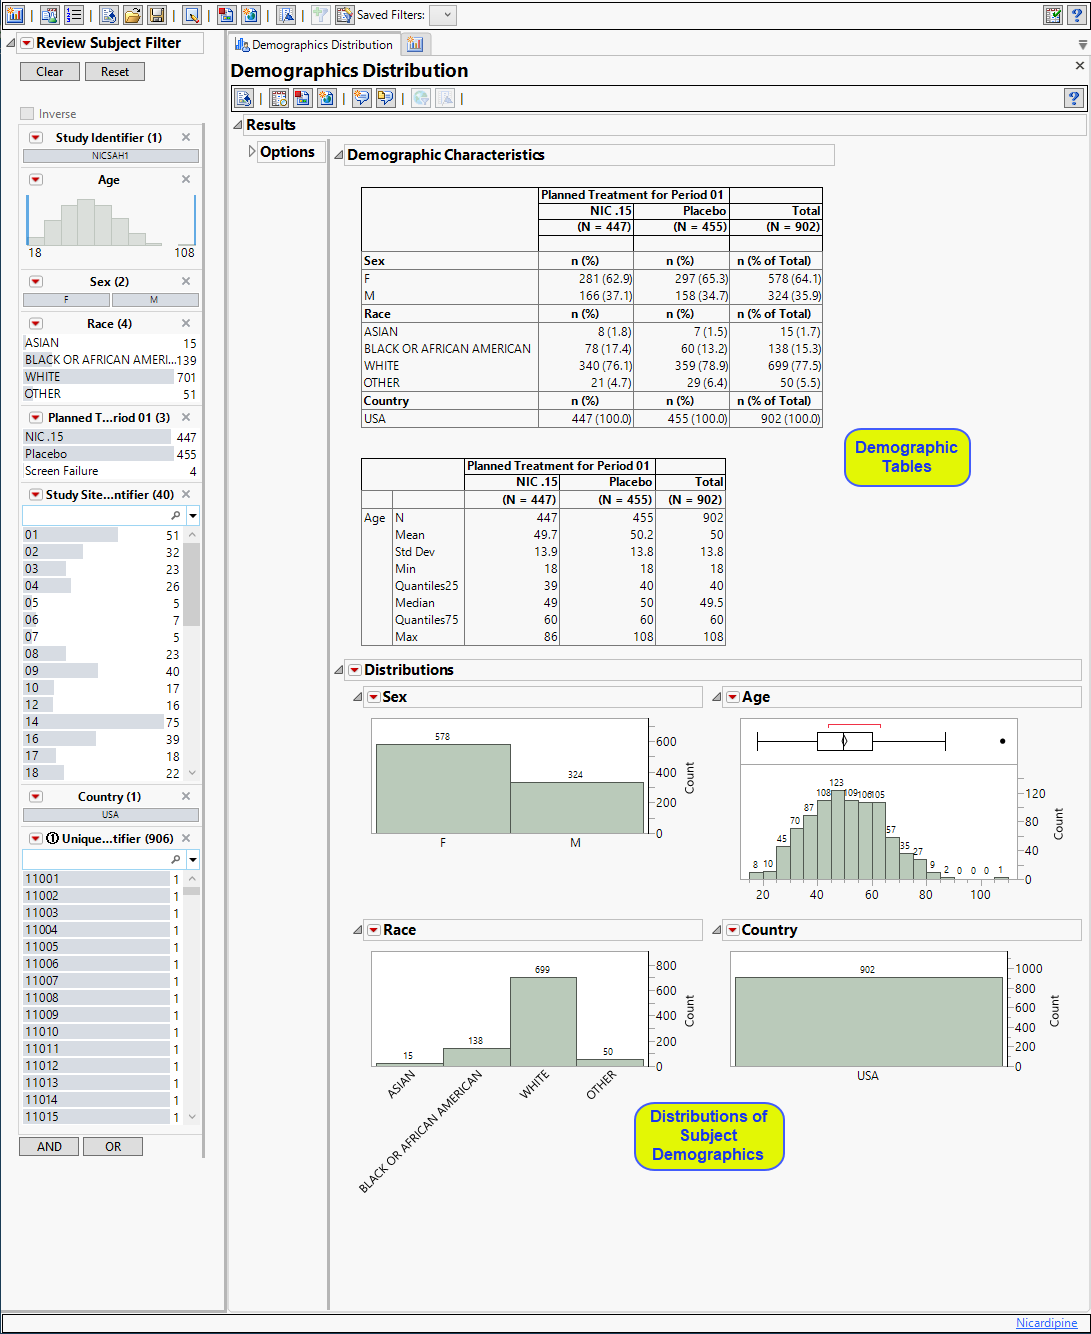Image resolution: width=1091 pixels, height=1334 pixels.
Task: Switch to the Demographics Distribution tab
Action: (314, 45)
